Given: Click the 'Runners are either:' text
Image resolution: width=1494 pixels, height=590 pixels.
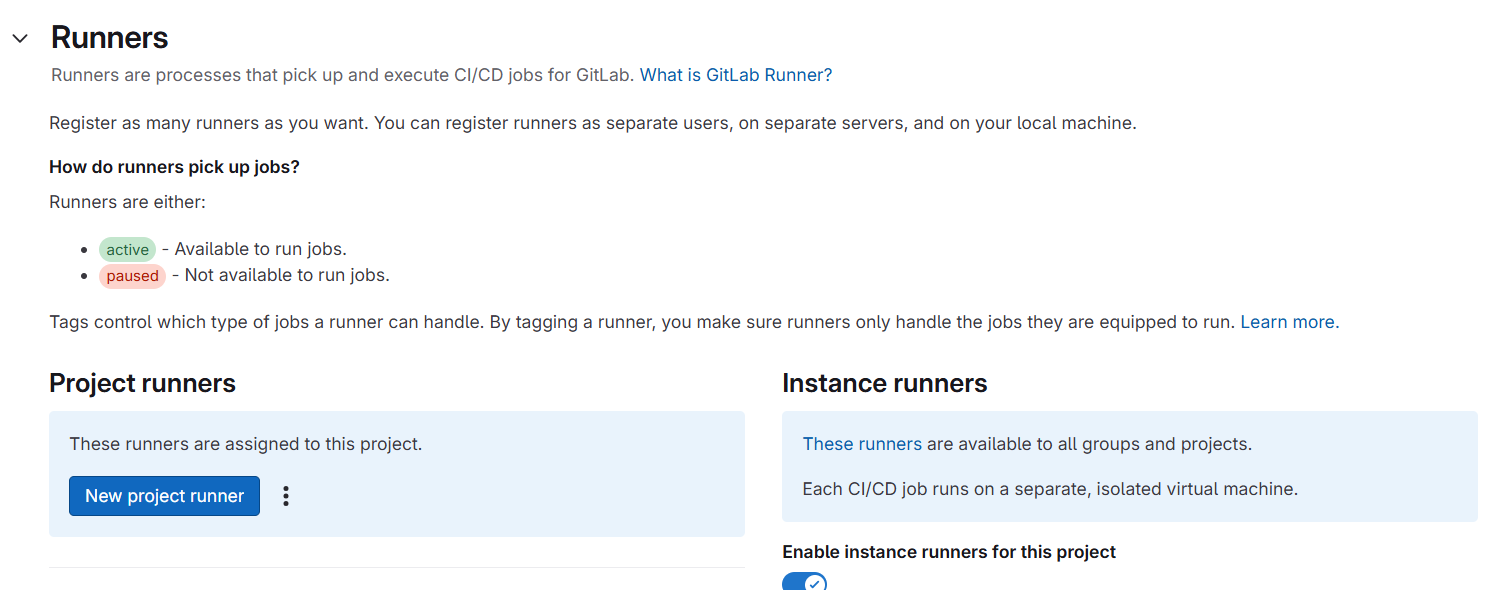Looking at the screenshot, I should 127,202.
